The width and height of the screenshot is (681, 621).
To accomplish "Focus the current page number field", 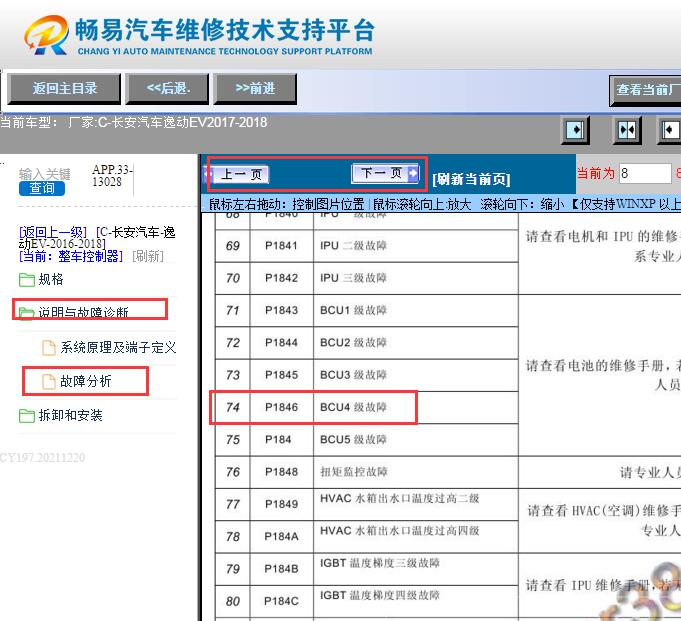I will pos(645,173).
